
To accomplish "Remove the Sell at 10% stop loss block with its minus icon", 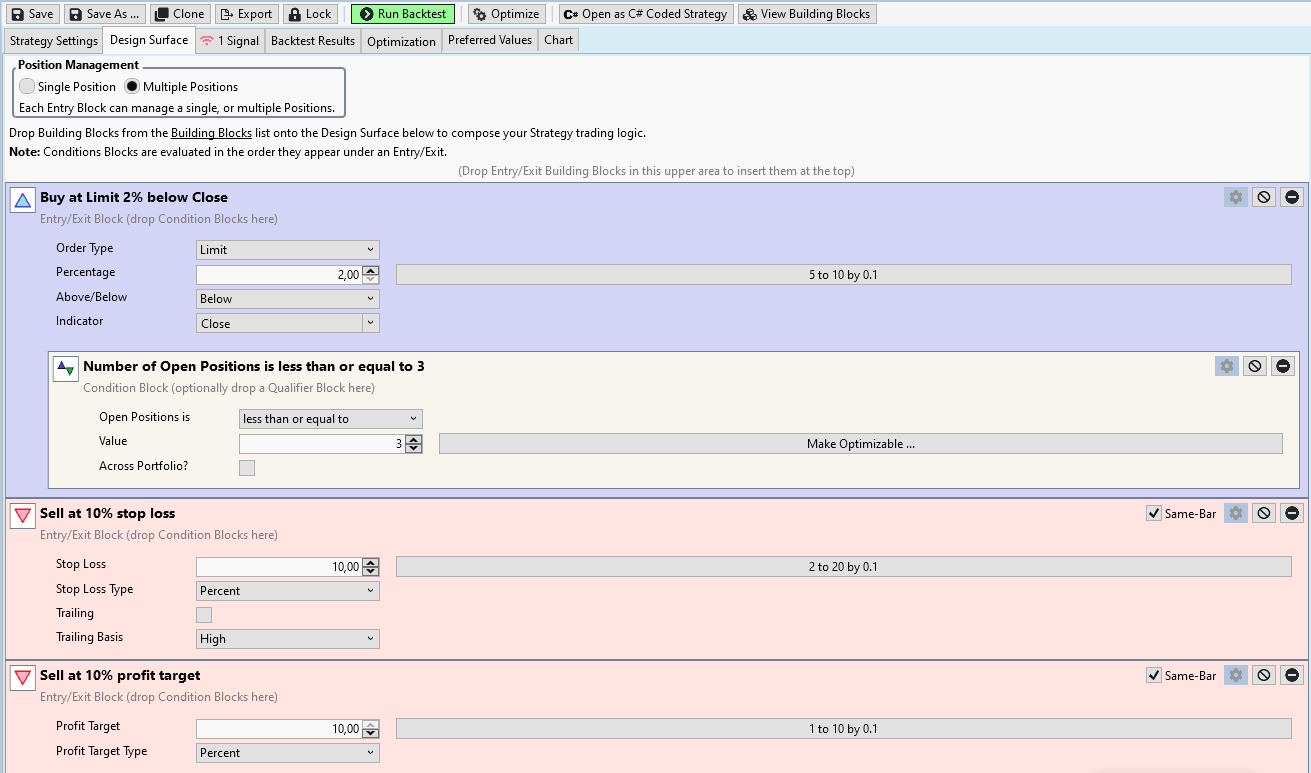I will [1292, 513].
